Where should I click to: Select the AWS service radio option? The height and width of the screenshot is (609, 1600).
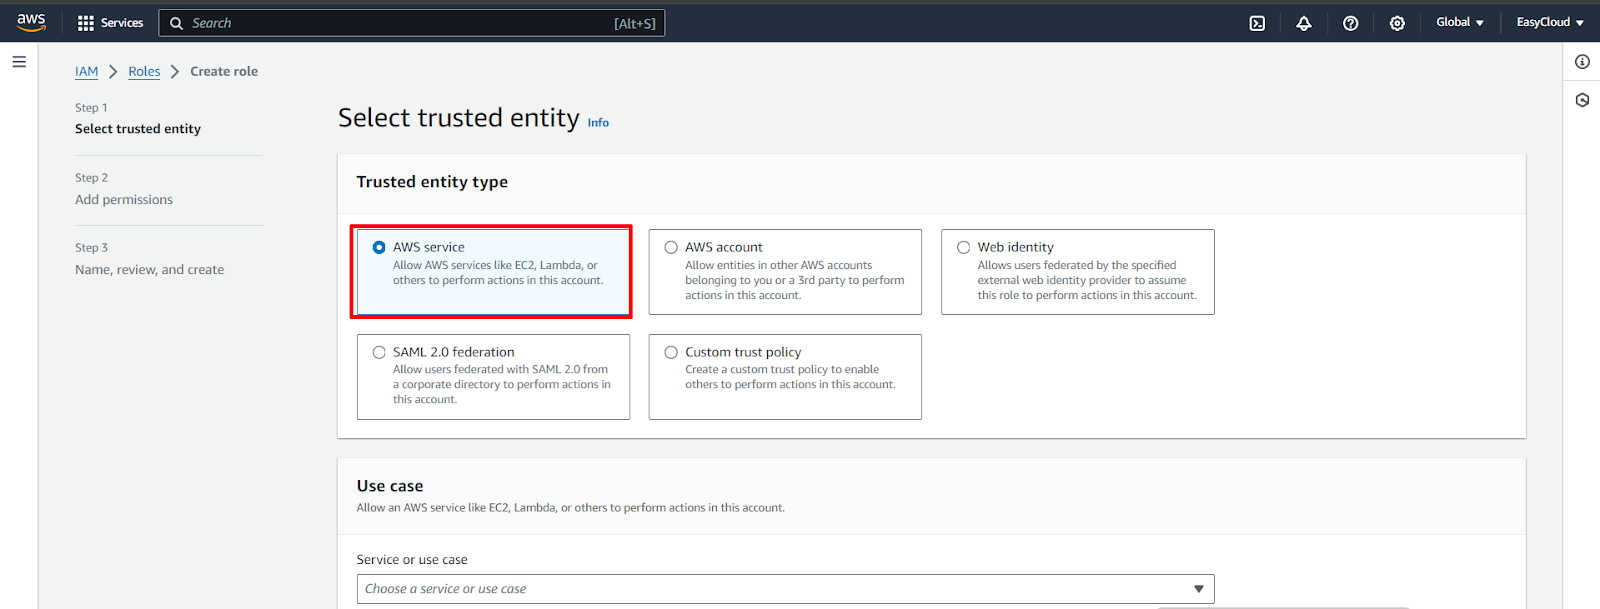pyautogui.click(x=379, y=247)
